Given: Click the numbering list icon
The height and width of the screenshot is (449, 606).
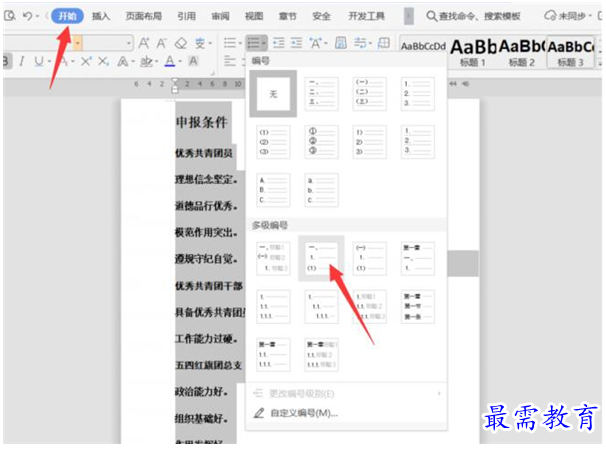Looking at the screenshot, I should click(254, 43).
